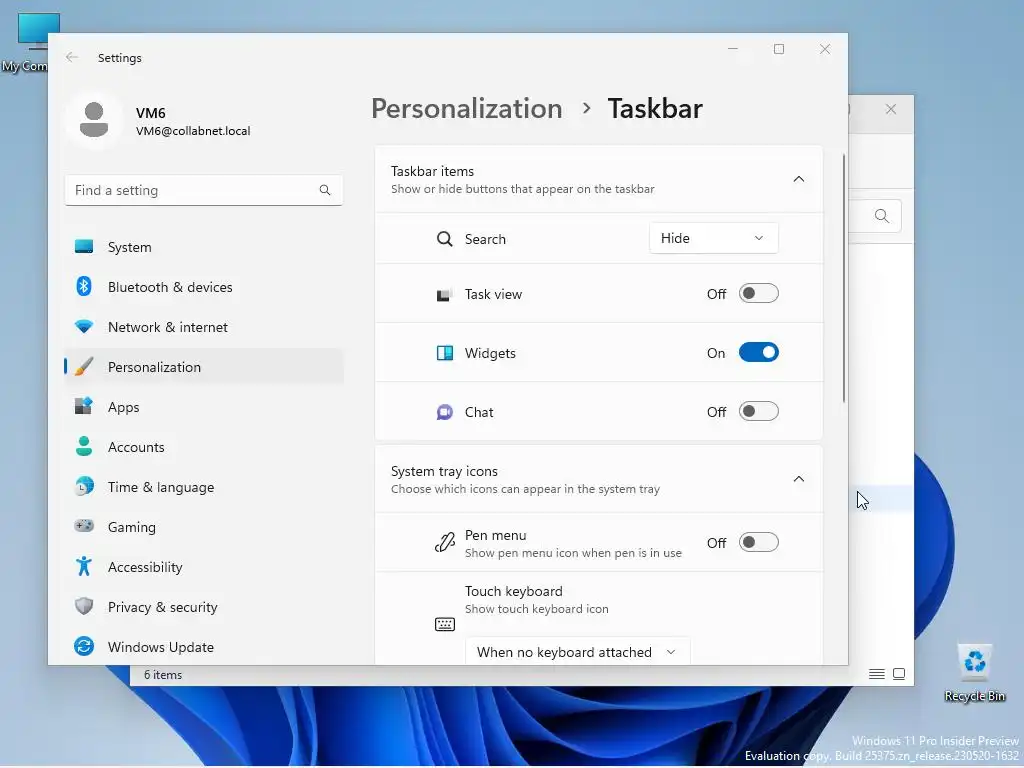Turn off the Widgets toggle

pyautogui.click(x=758, y=353)
